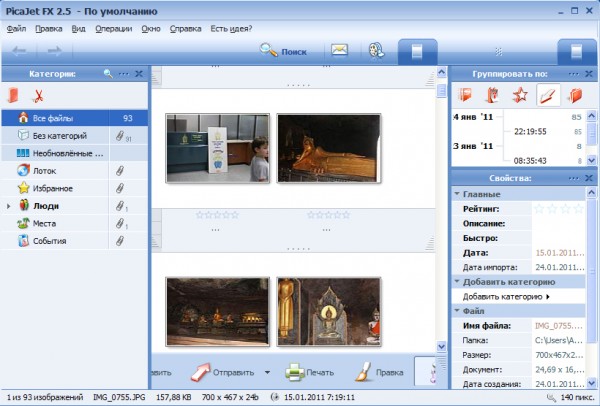The width and height of the screenshot is (600, 406).
Task: Click the new category book icon
Action: coord(13,96)
